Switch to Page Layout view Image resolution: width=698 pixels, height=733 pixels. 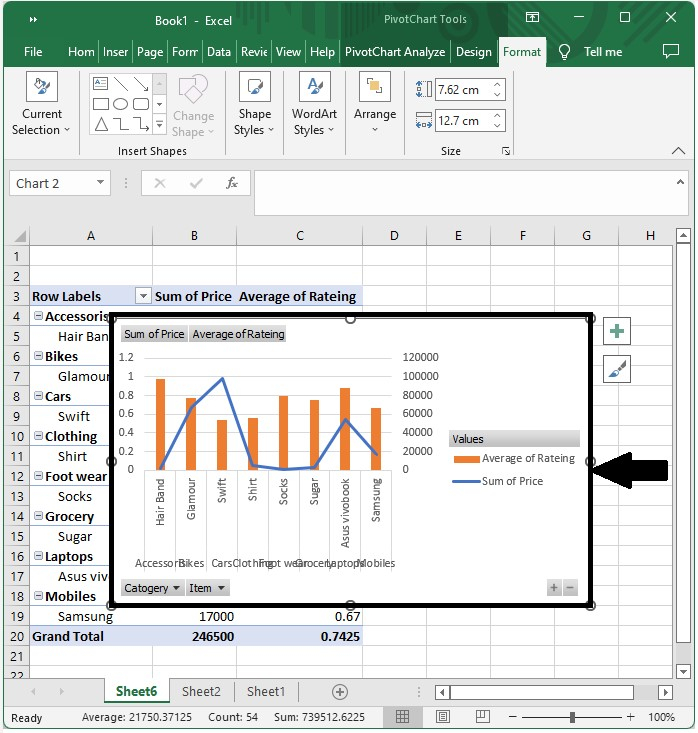443,716
